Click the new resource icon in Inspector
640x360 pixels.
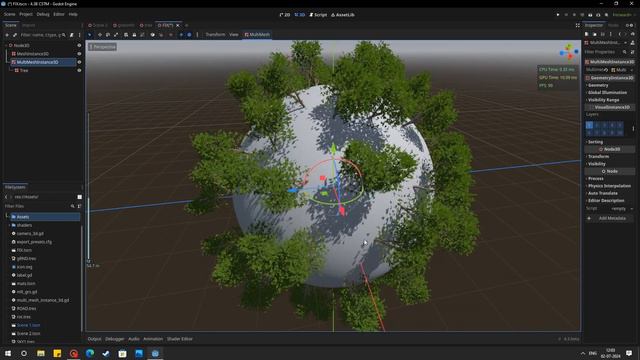click(x=587, y=34)
